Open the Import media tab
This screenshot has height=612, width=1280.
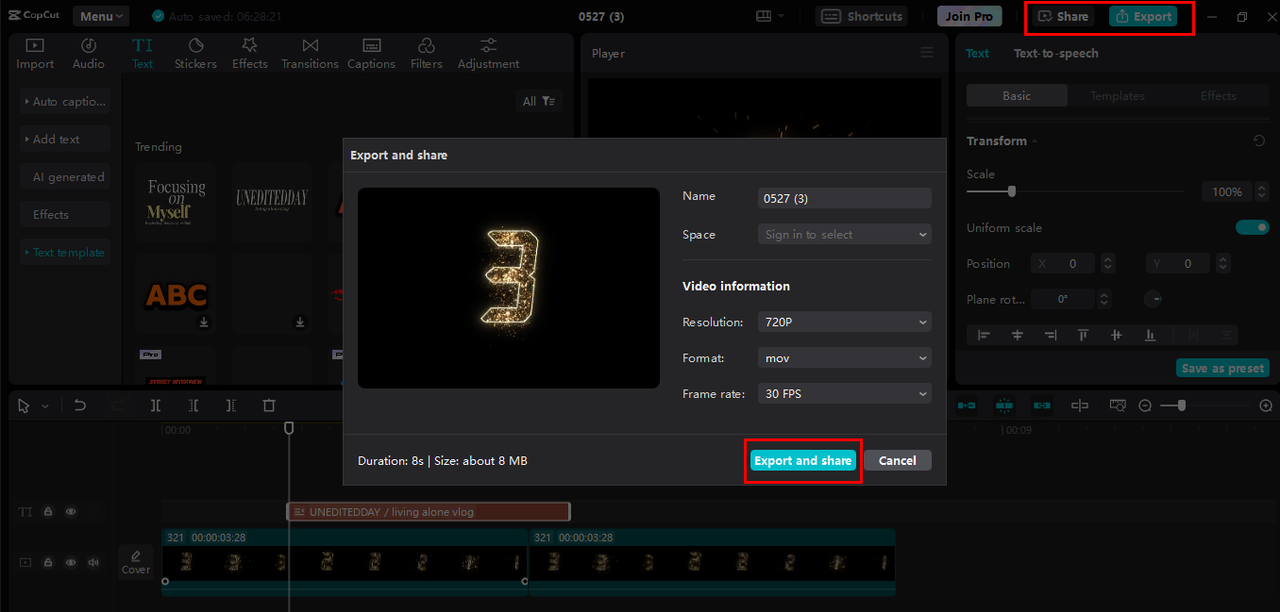(x=35, y=54)
